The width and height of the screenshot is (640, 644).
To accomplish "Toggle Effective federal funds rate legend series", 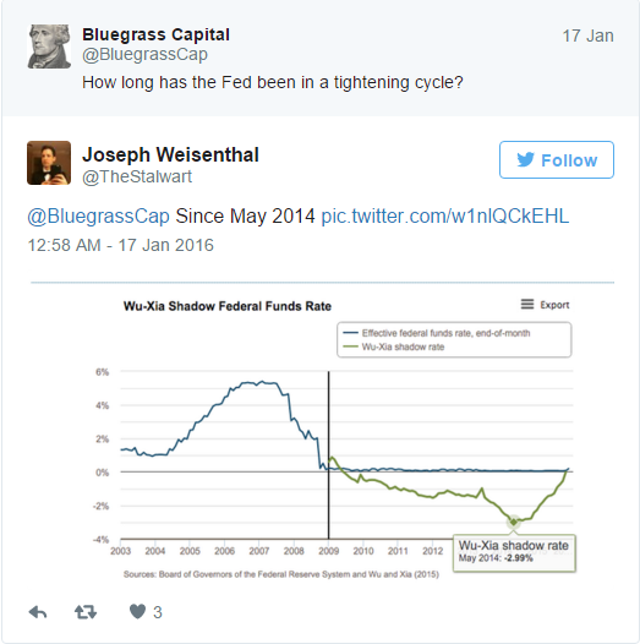I will [437, 333].
